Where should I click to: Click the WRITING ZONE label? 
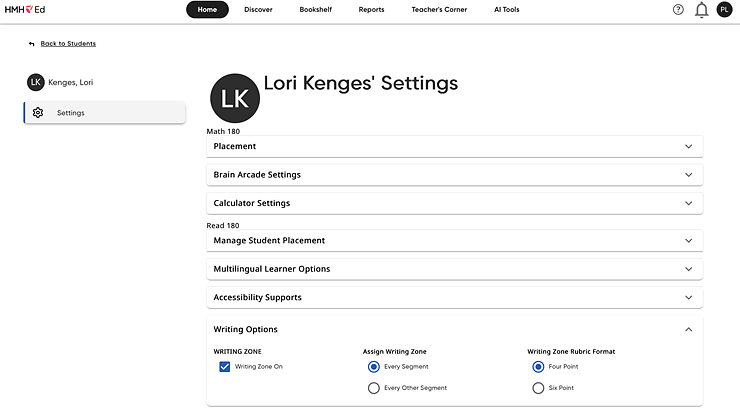pyautogui.click(x=237, y=352)
